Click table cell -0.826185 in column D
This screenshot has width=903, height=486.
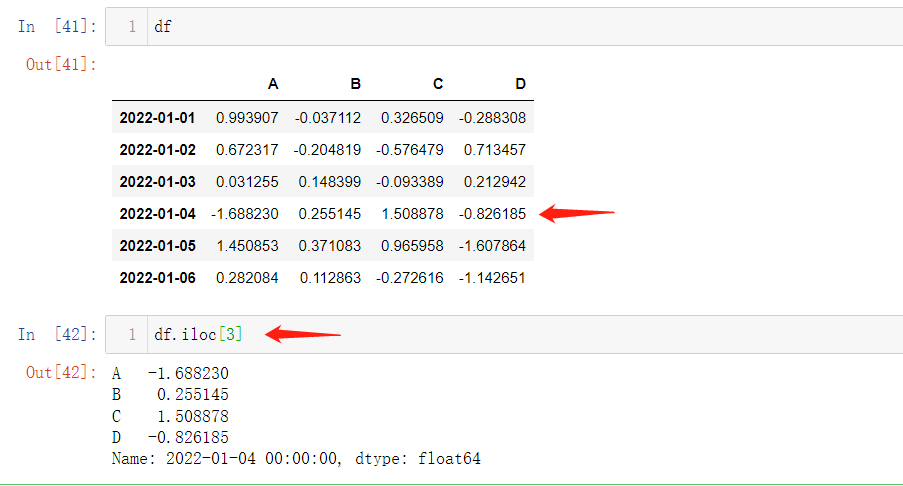(x=492, y=214)
